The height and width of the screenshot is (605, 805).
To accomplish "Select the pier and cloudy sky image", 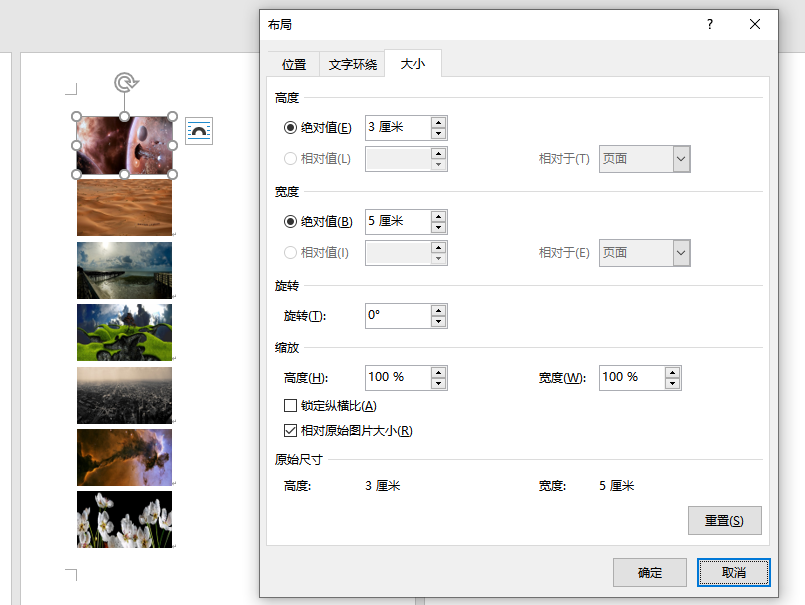I will (x=124, y=270).
